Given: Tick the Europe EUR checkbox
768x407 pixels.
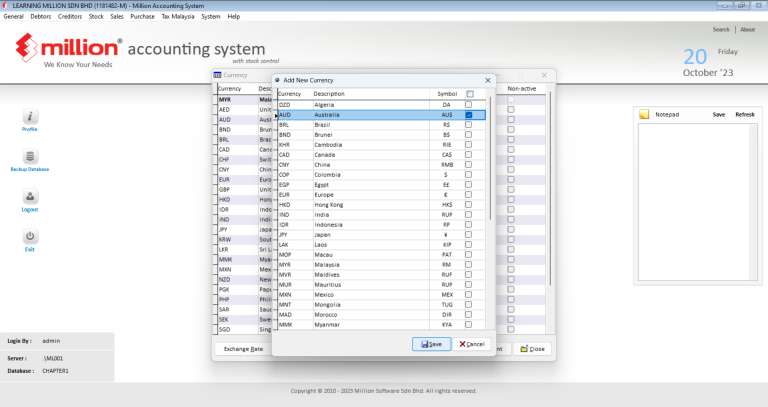Looking at the screenshot, I should (x=469, y=195).
